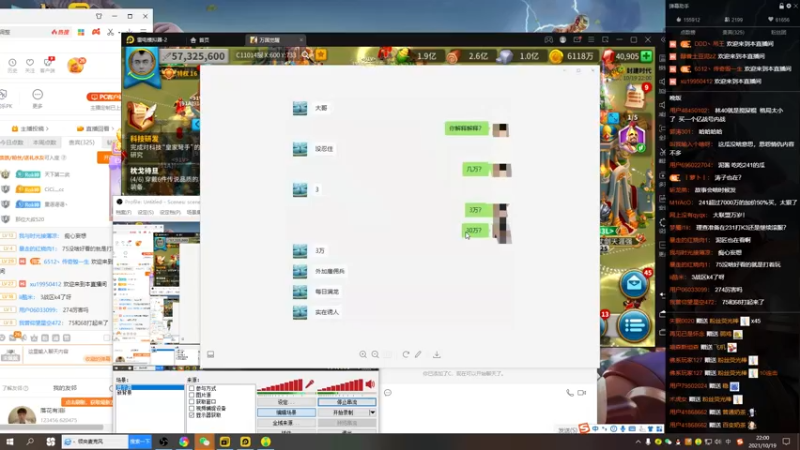Click the history clock icon in browser page
The width and height of the screenshot is (800, 450).
12,63
